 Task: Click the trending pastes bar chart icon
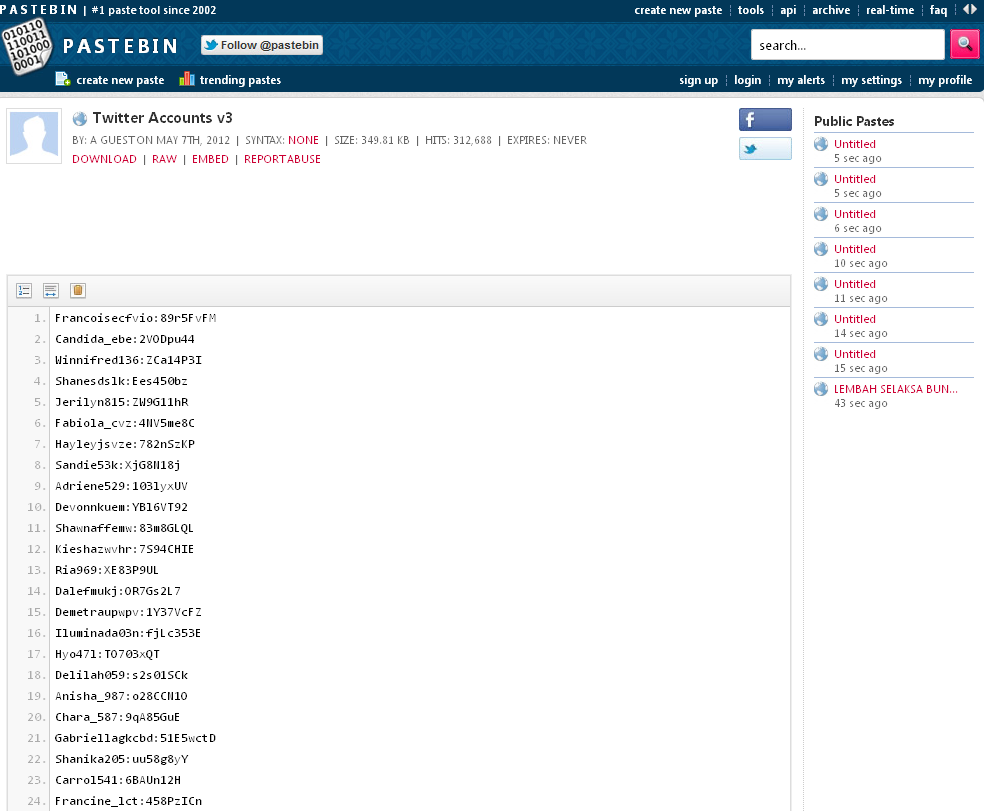click(186, 79)
